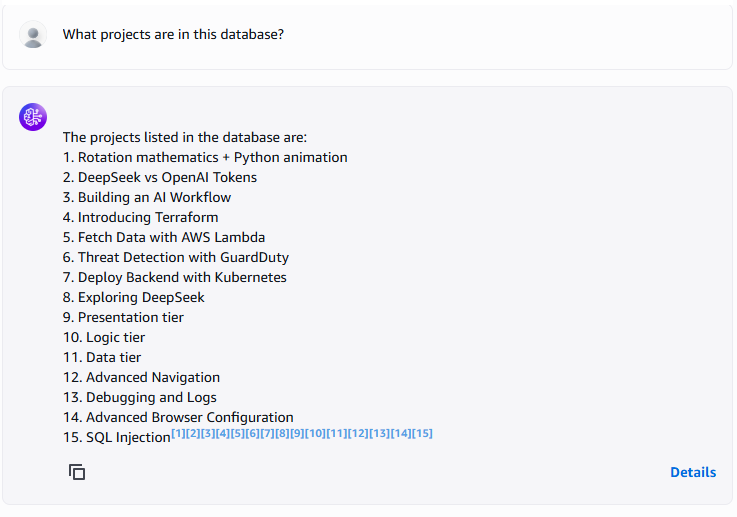Open citation reference [7]

[x=268, y=433]
